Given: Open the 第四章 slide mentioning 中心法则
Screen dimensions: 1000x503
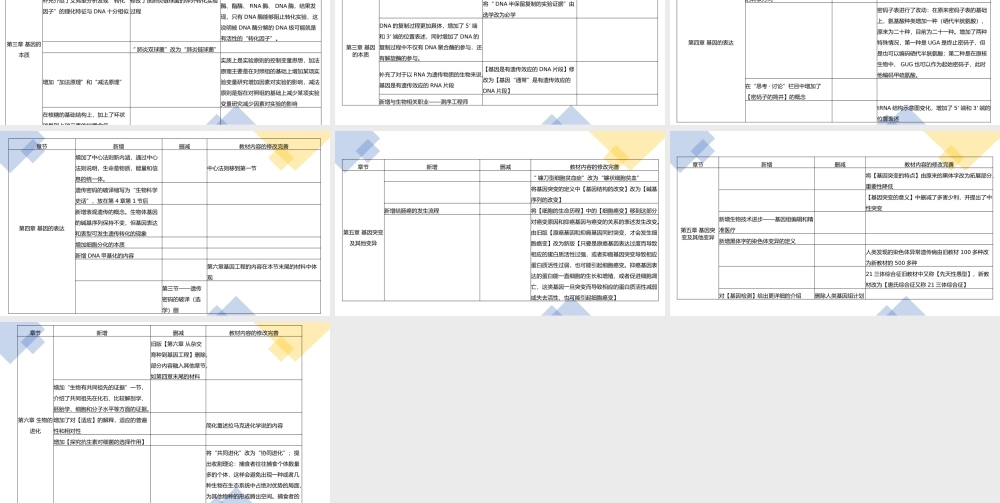Looking at the screenshot, I should [164, 223].
